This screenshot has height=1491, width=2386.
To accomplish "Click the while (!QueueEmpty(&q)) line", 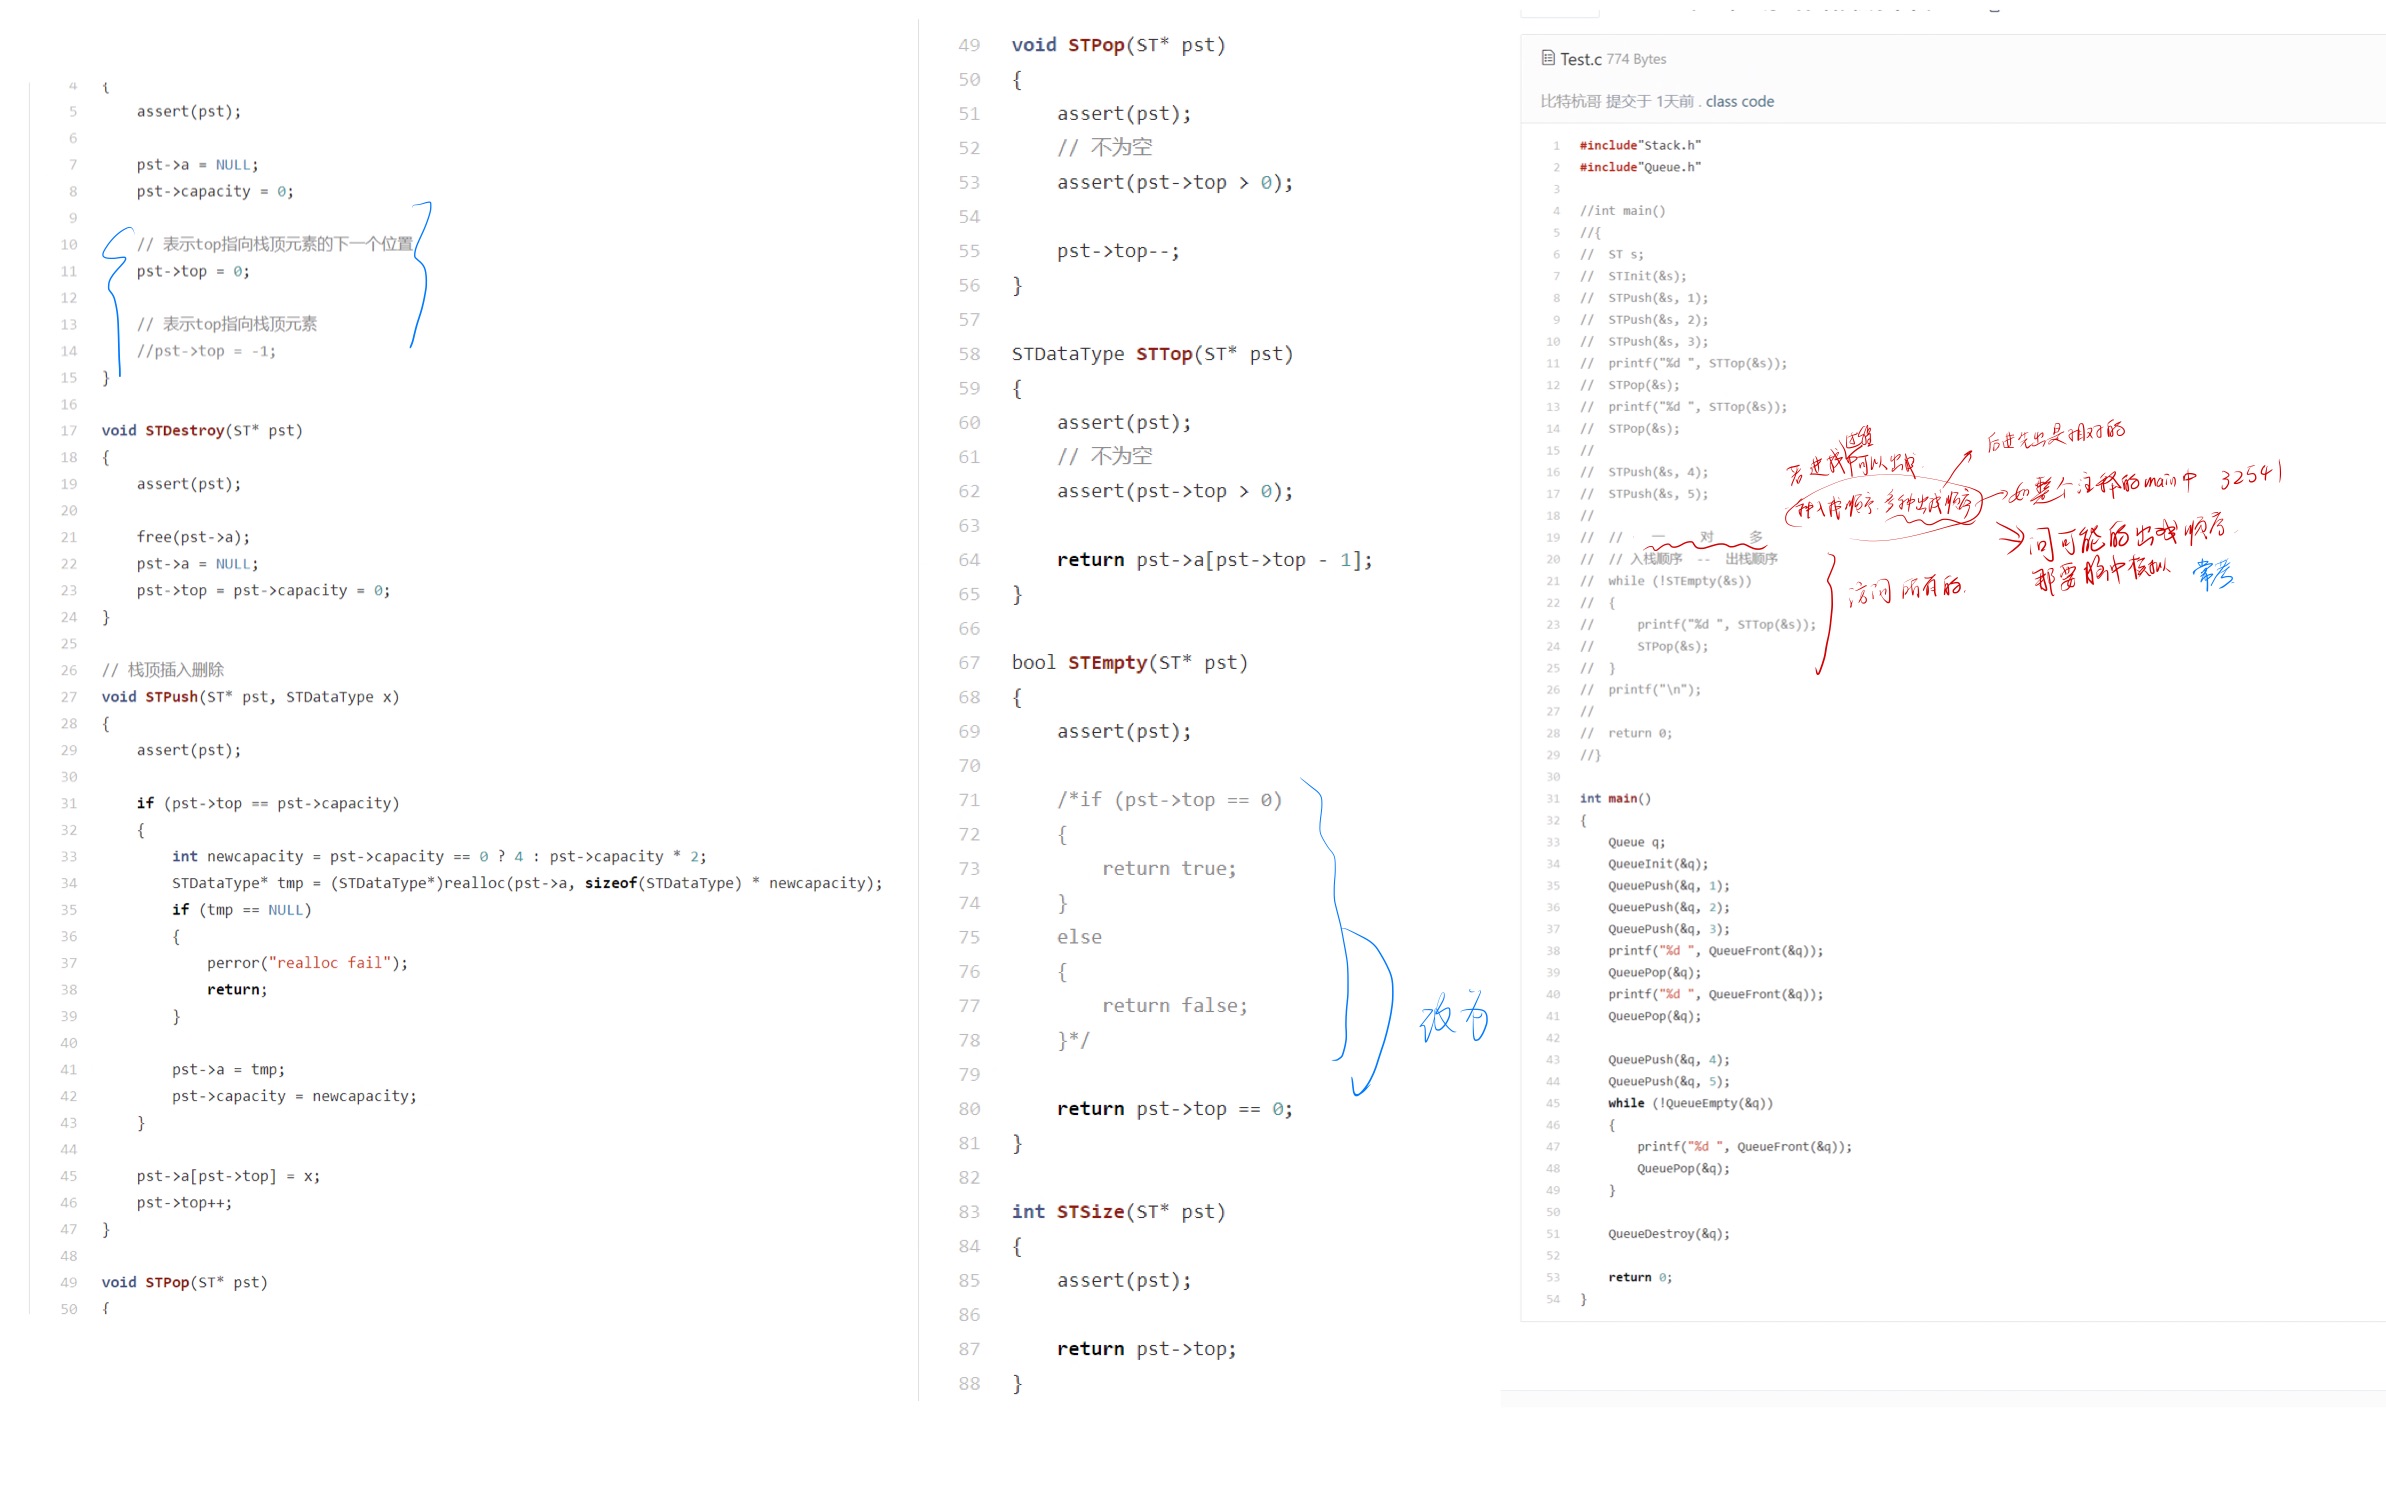I will pos(1689,1102).
